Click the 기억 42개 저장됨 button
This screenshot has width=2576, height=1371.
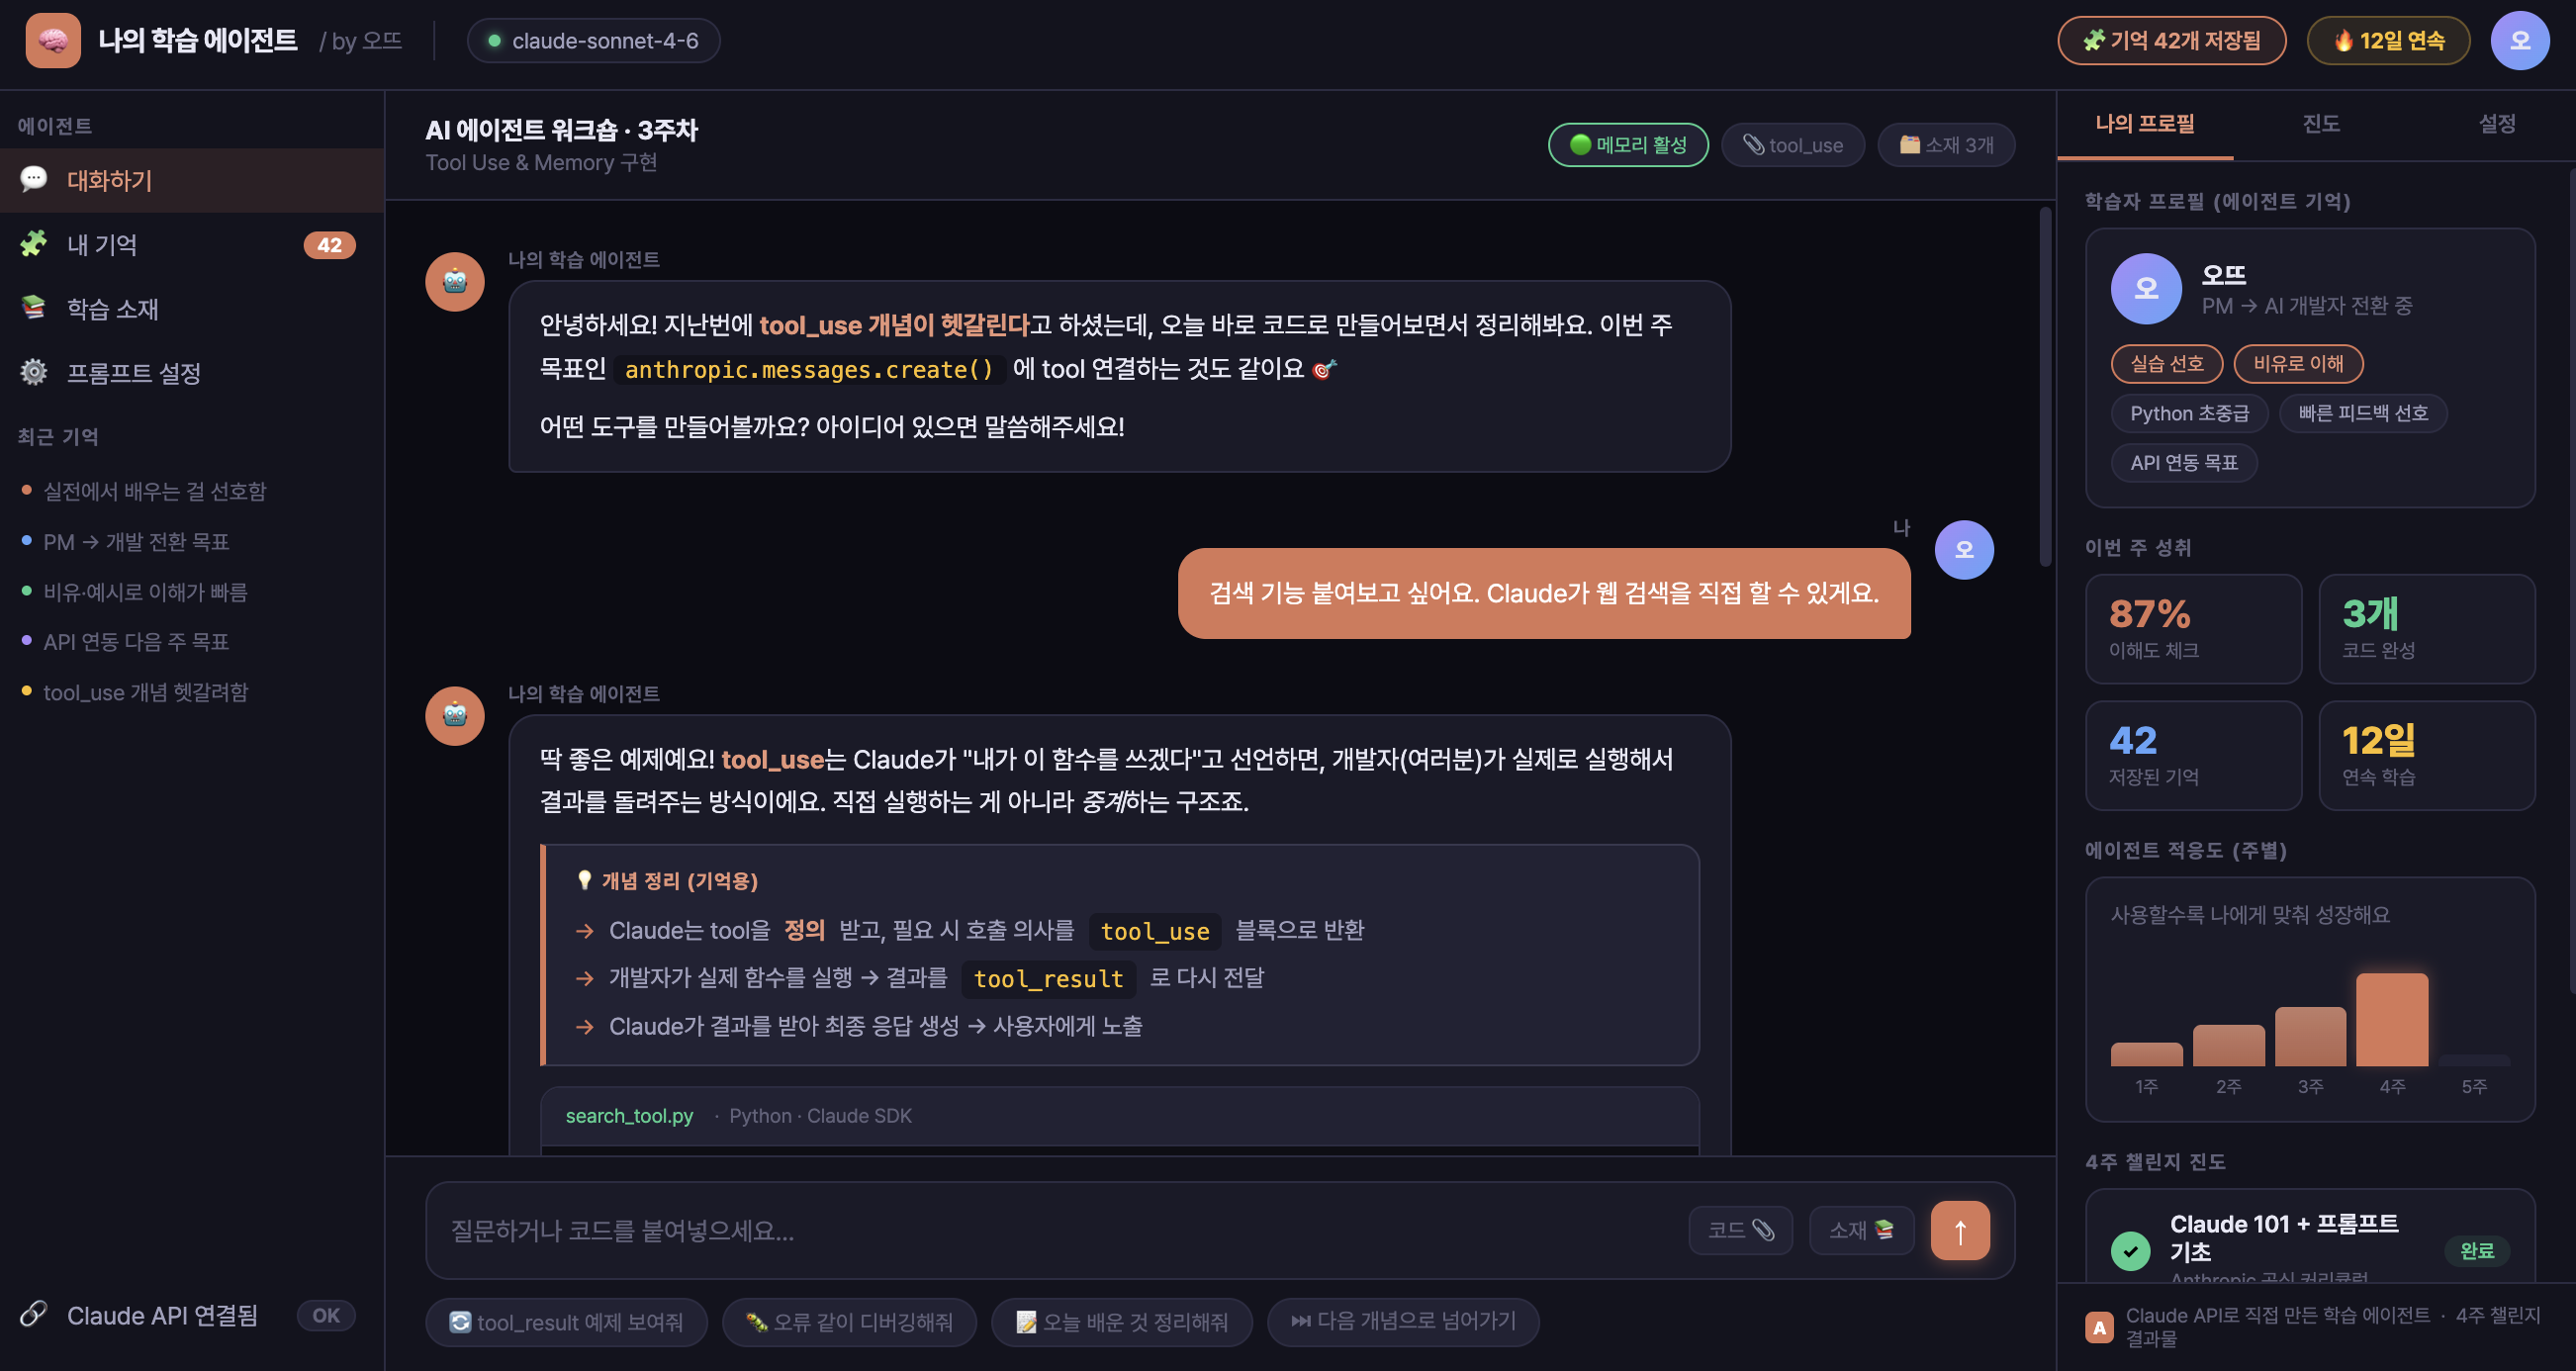coord(2171,41)
